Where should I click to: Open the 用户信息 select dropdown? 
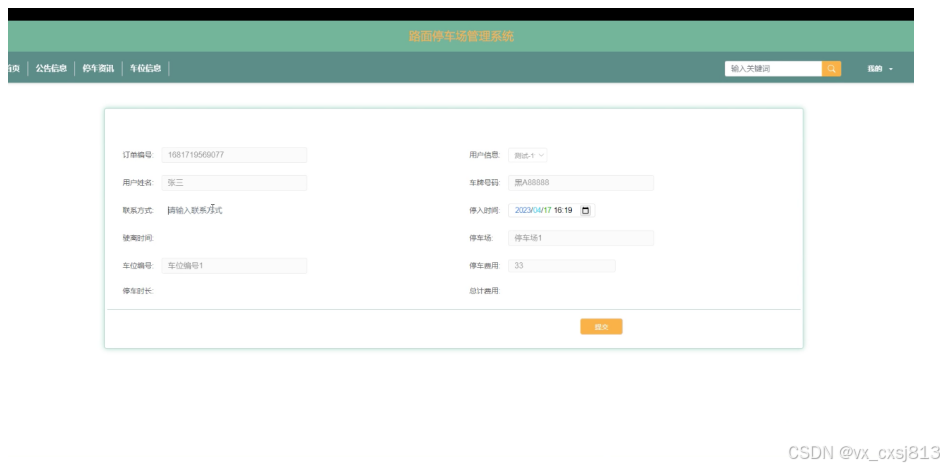527,155
